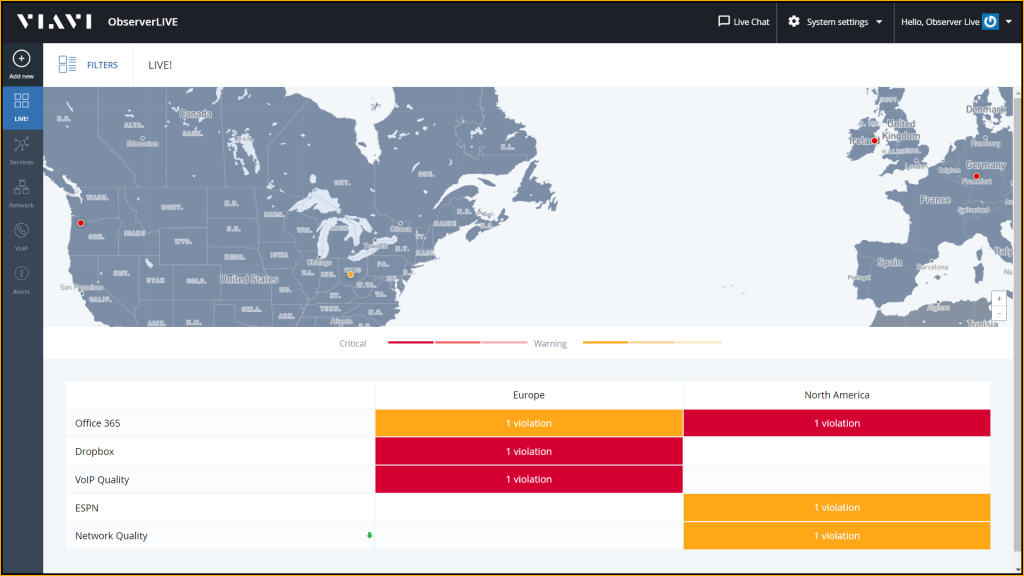
Task: Open Office 365 Europe violation cell
Action: [529, 423]
